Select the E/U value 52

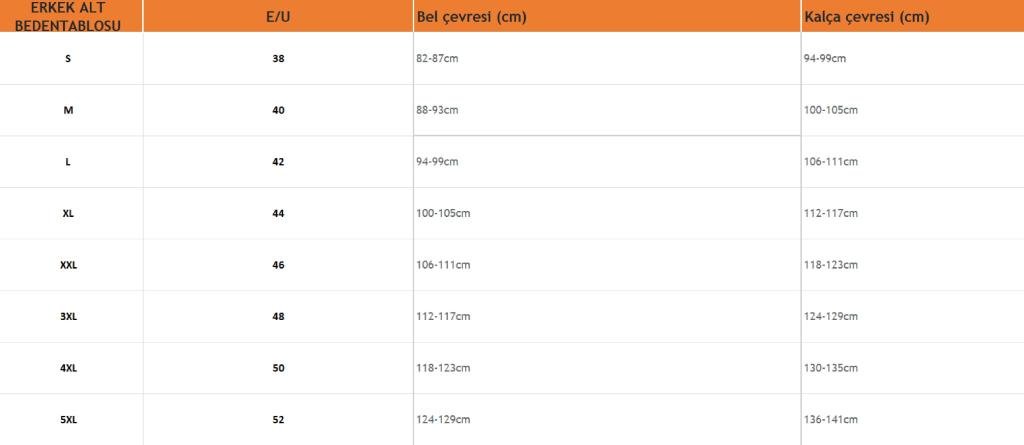(x=278, y=420)
